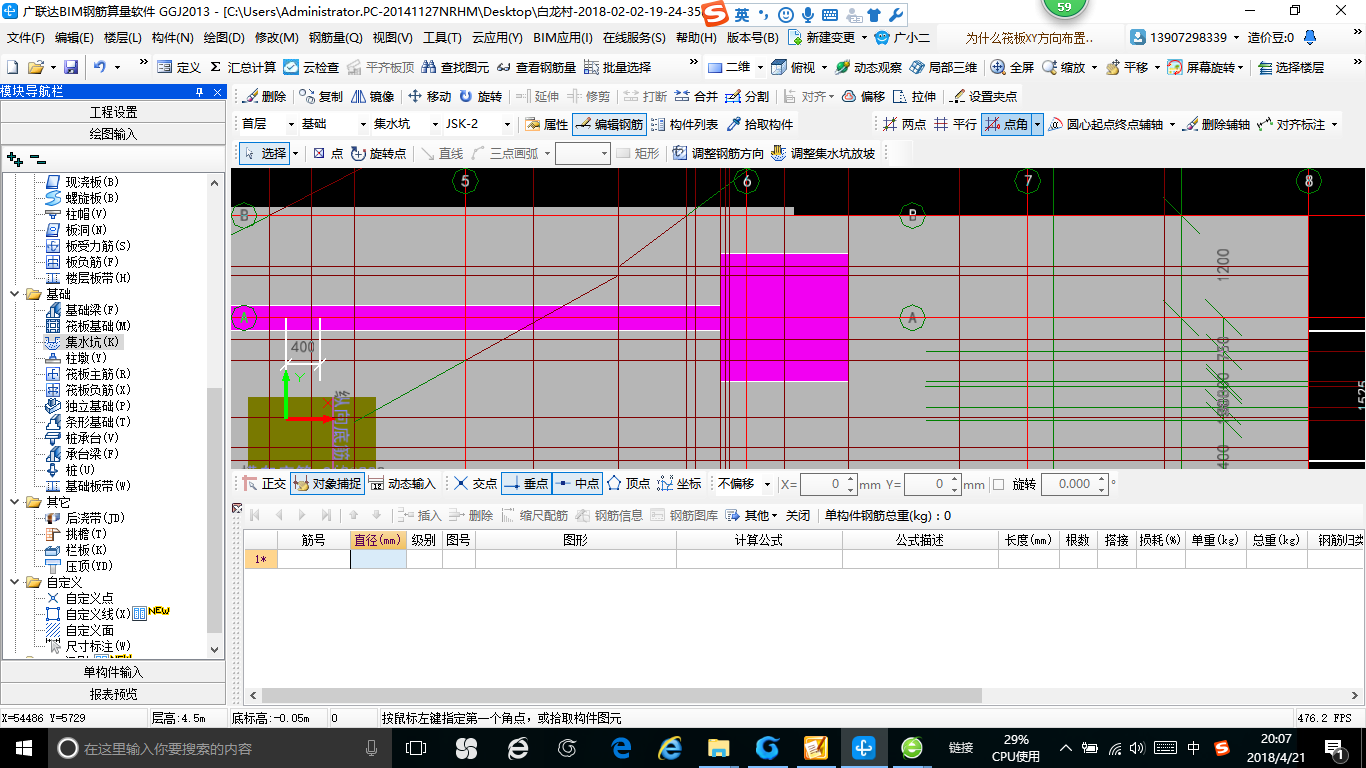Select the 移动 move tool
Viewport: 1366px width, 768px height.
(x=429, y=97)
